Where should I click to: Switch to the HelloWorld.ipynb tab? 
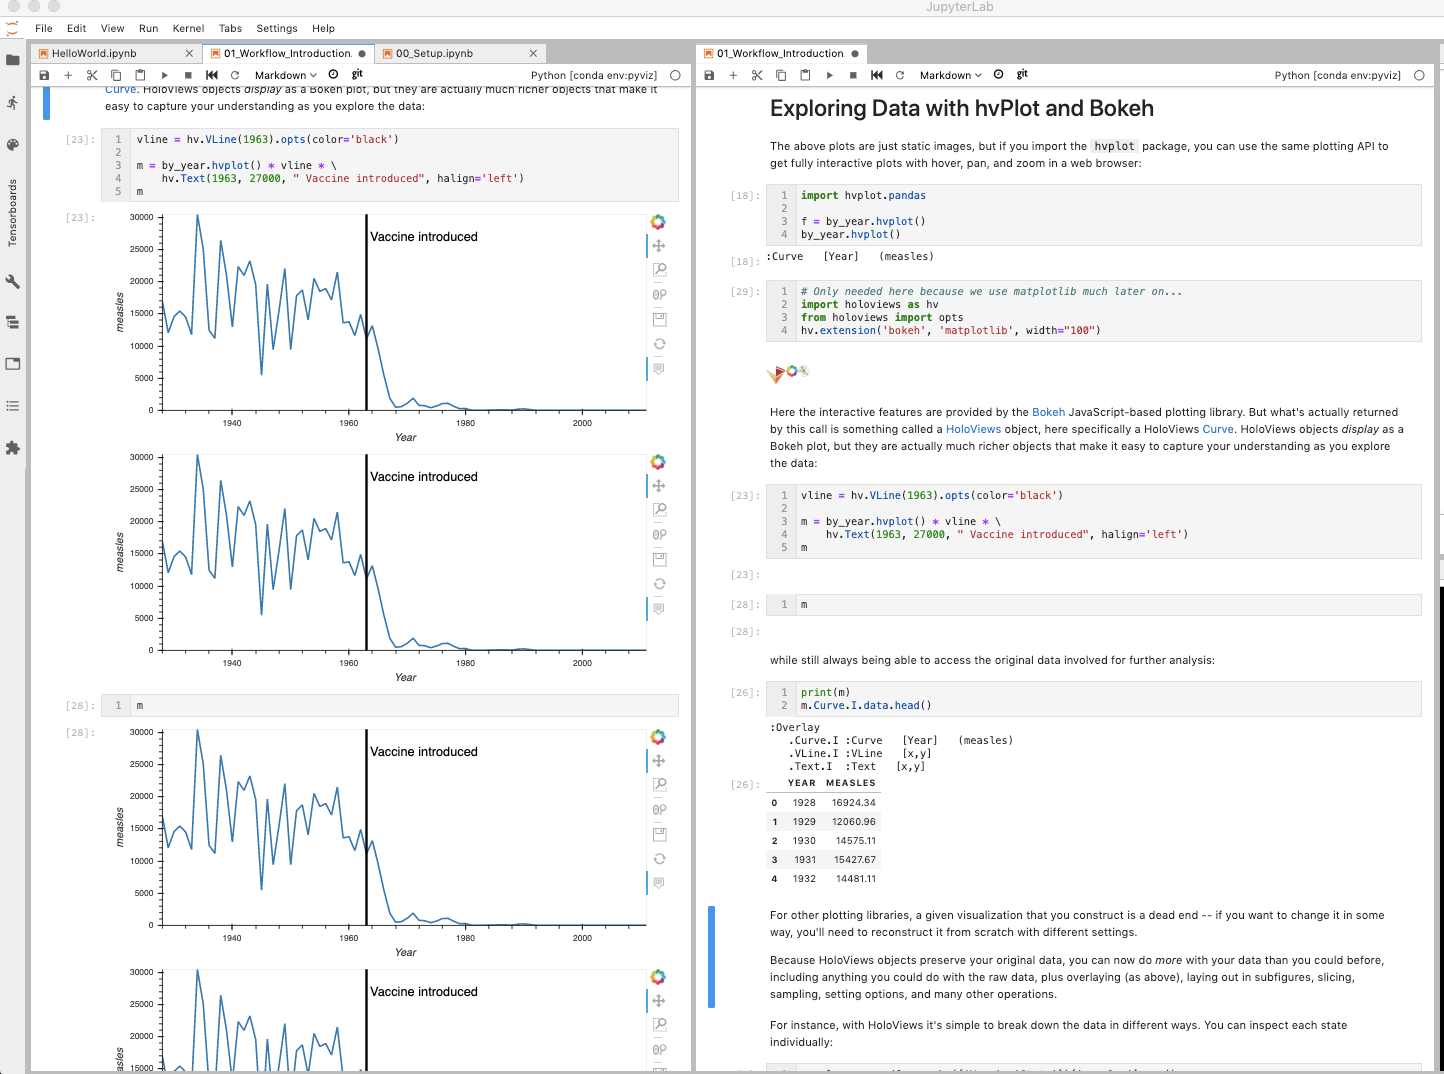94,53
